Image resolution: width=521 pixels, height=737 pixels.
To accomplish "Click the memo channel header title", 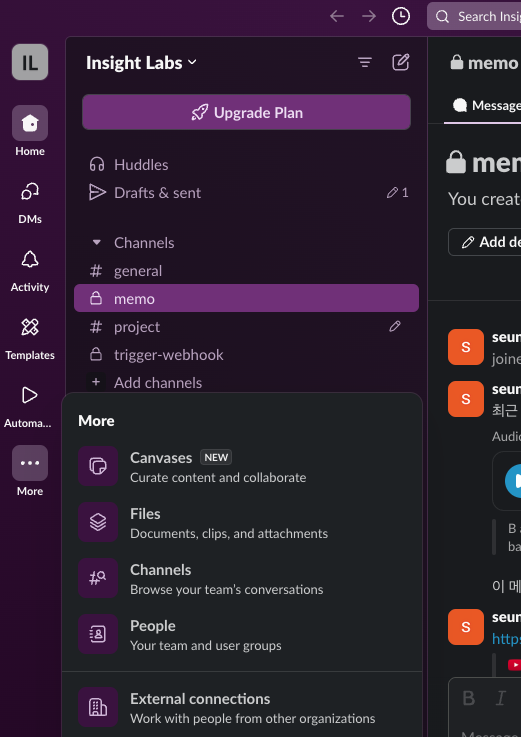I will [484, 63].
